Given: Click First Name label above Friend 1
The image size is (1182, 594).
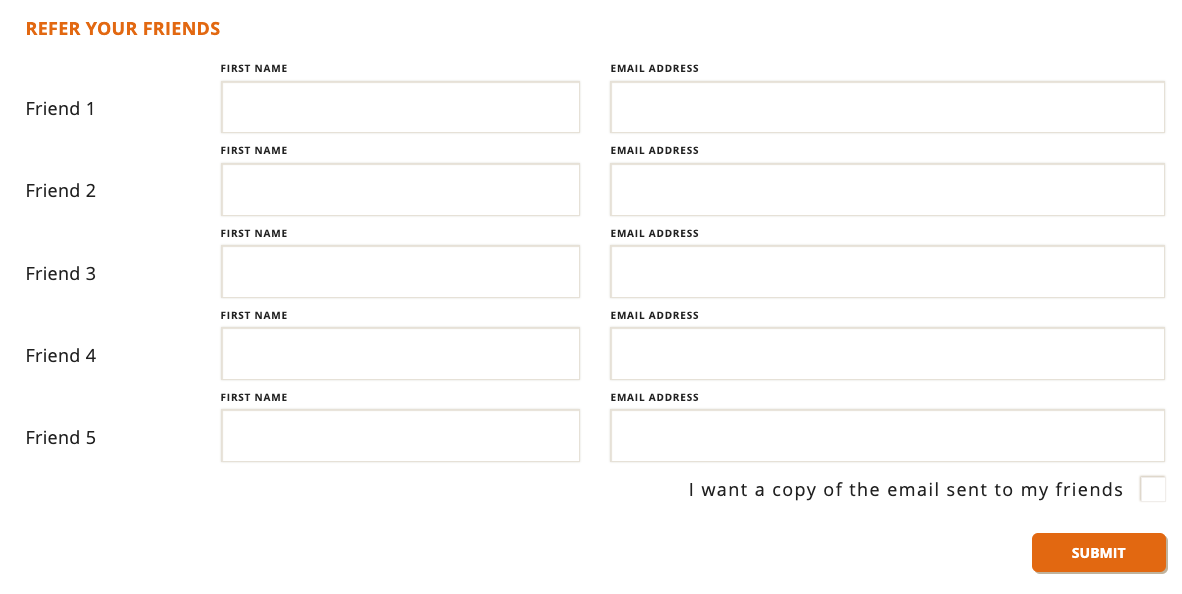Looking at the screenshot, I should click(254, 69).
